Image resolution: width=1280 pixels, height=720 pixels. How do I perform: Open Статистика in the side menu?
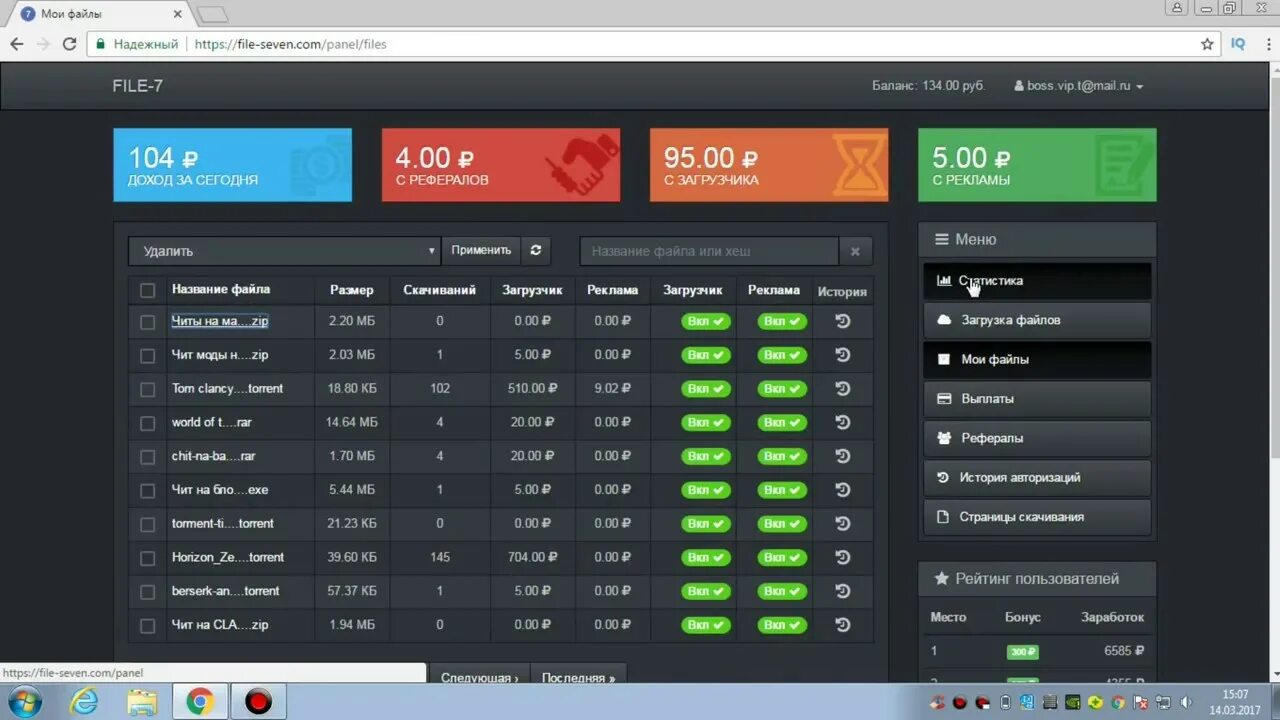pyautogui.click(x=1037, y=281)
